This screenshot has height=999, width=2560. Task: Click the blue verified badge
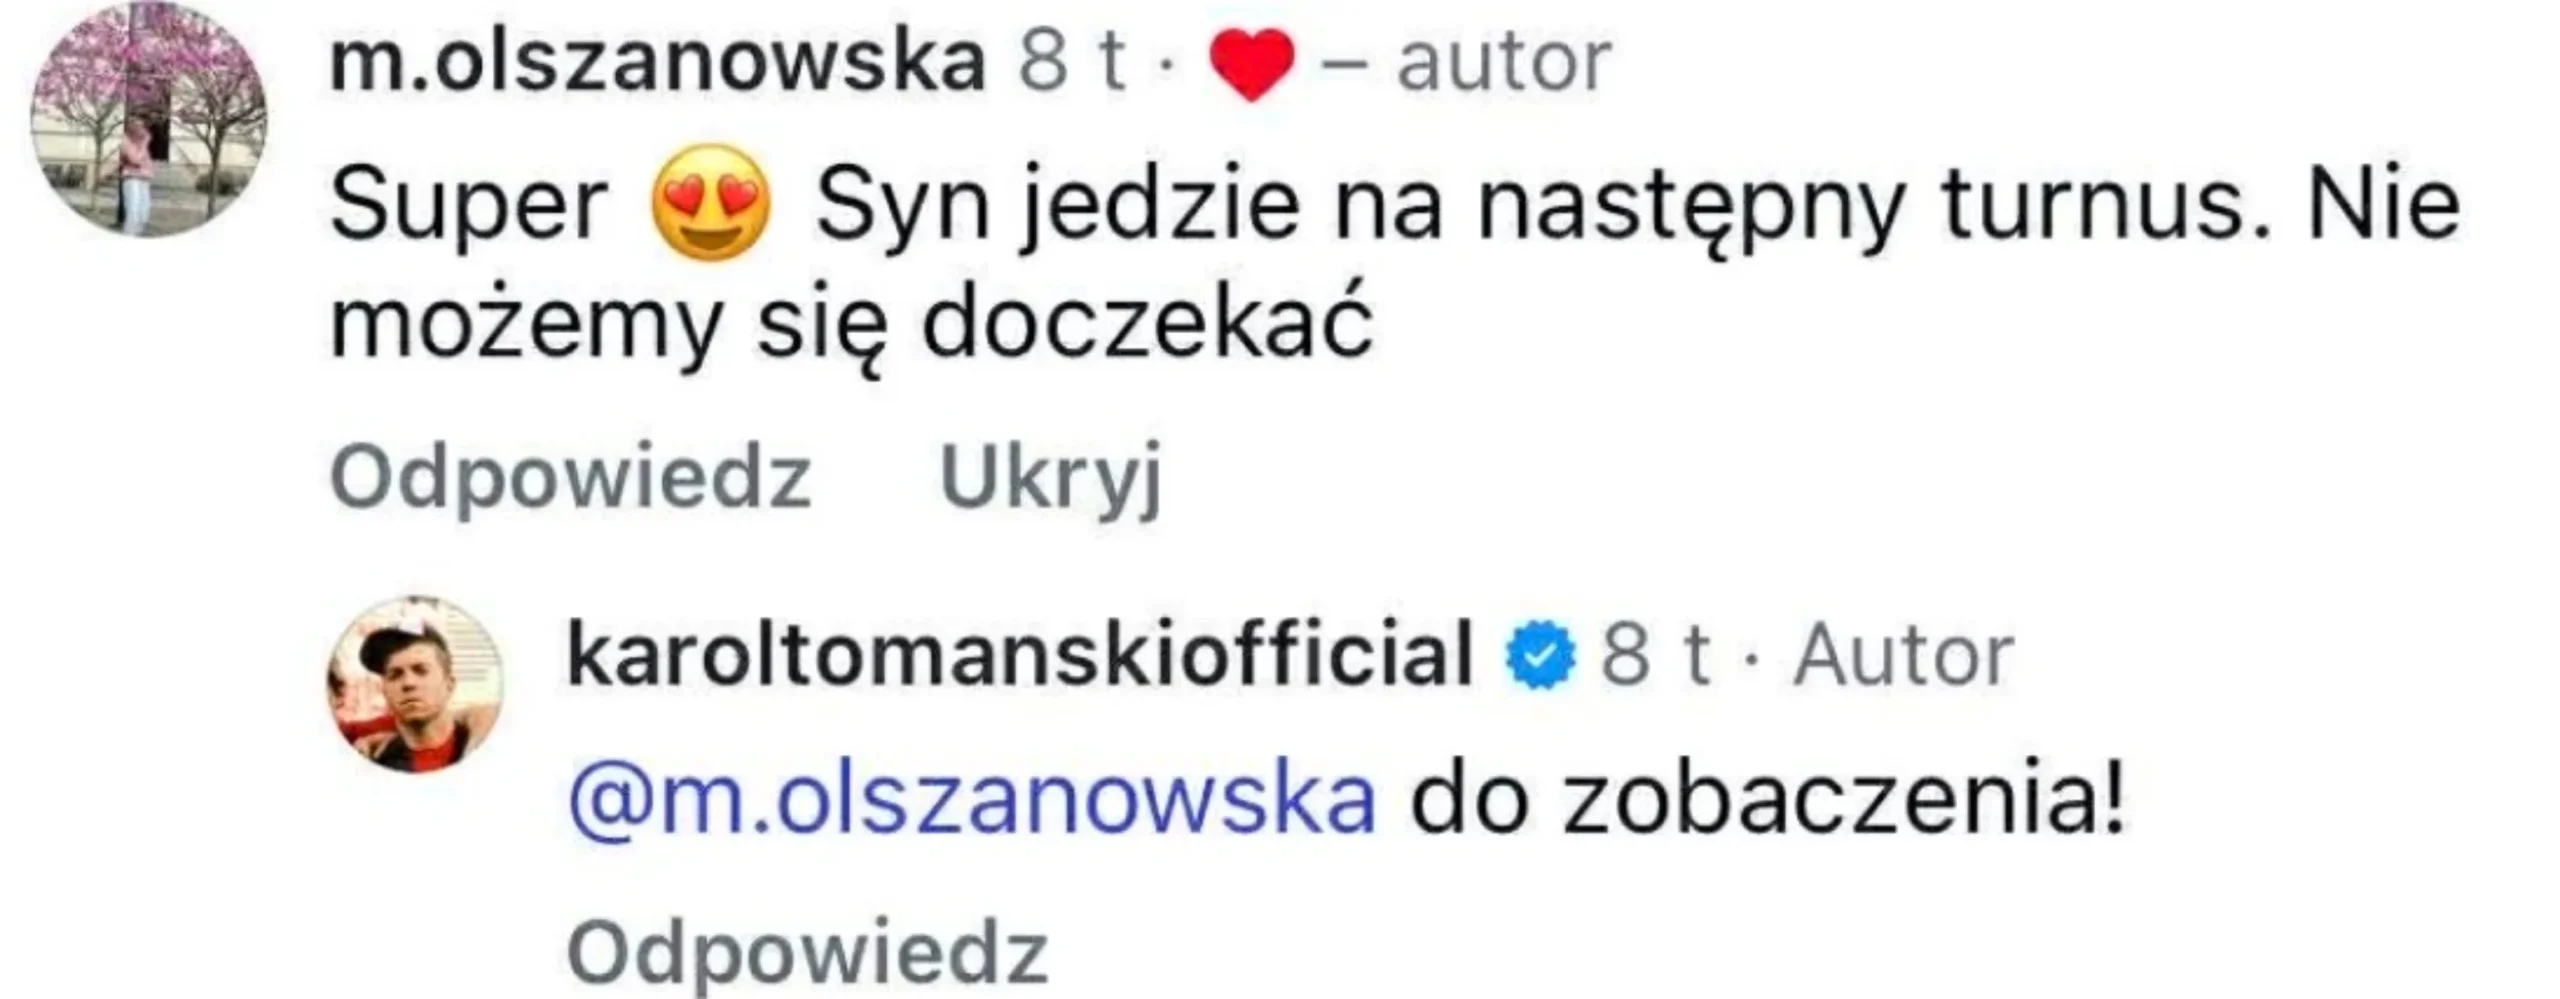click(1540, 656)
